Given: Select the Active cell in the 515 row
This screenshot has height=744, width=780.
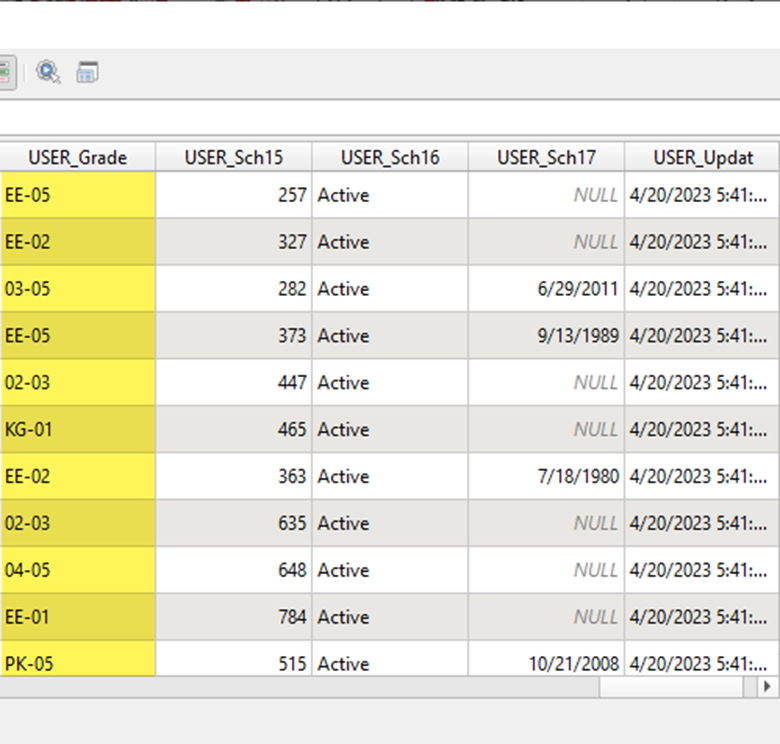Looking at the screenshot, I should pos(390,658).
